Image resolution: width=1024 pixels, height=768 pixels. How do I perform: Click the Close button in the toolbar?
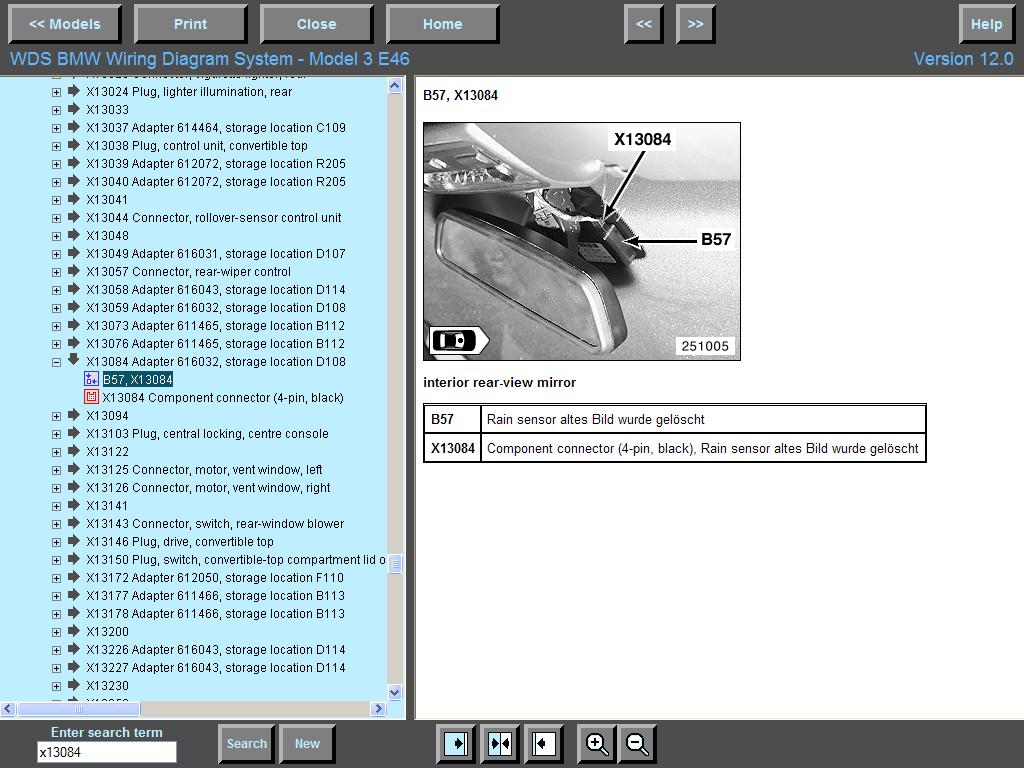tap(317, 24)
